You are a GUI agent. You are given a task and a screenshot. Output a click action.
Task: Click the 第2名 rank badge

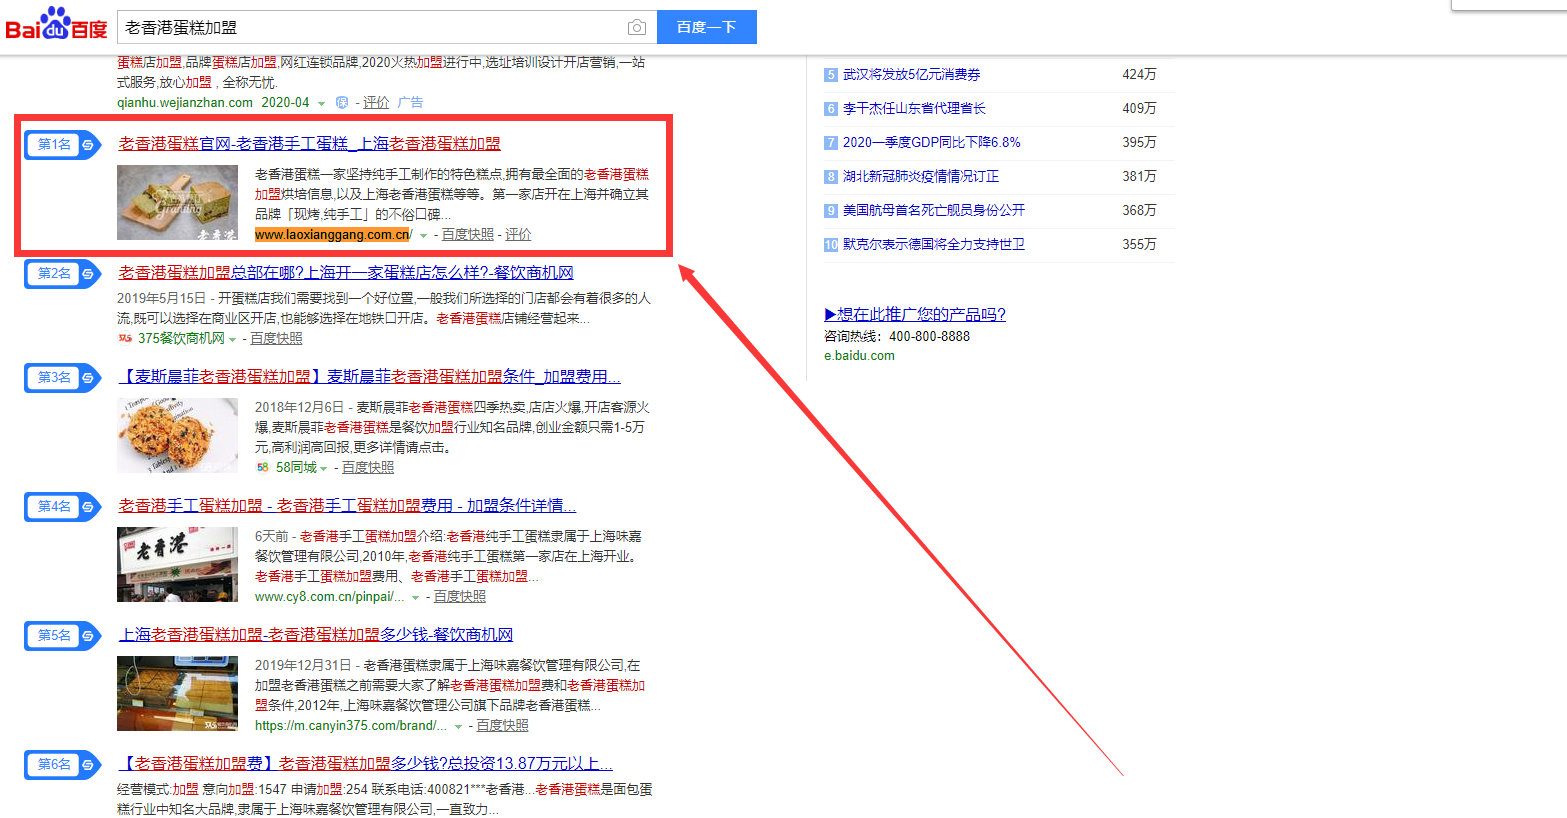coord(62,273)
